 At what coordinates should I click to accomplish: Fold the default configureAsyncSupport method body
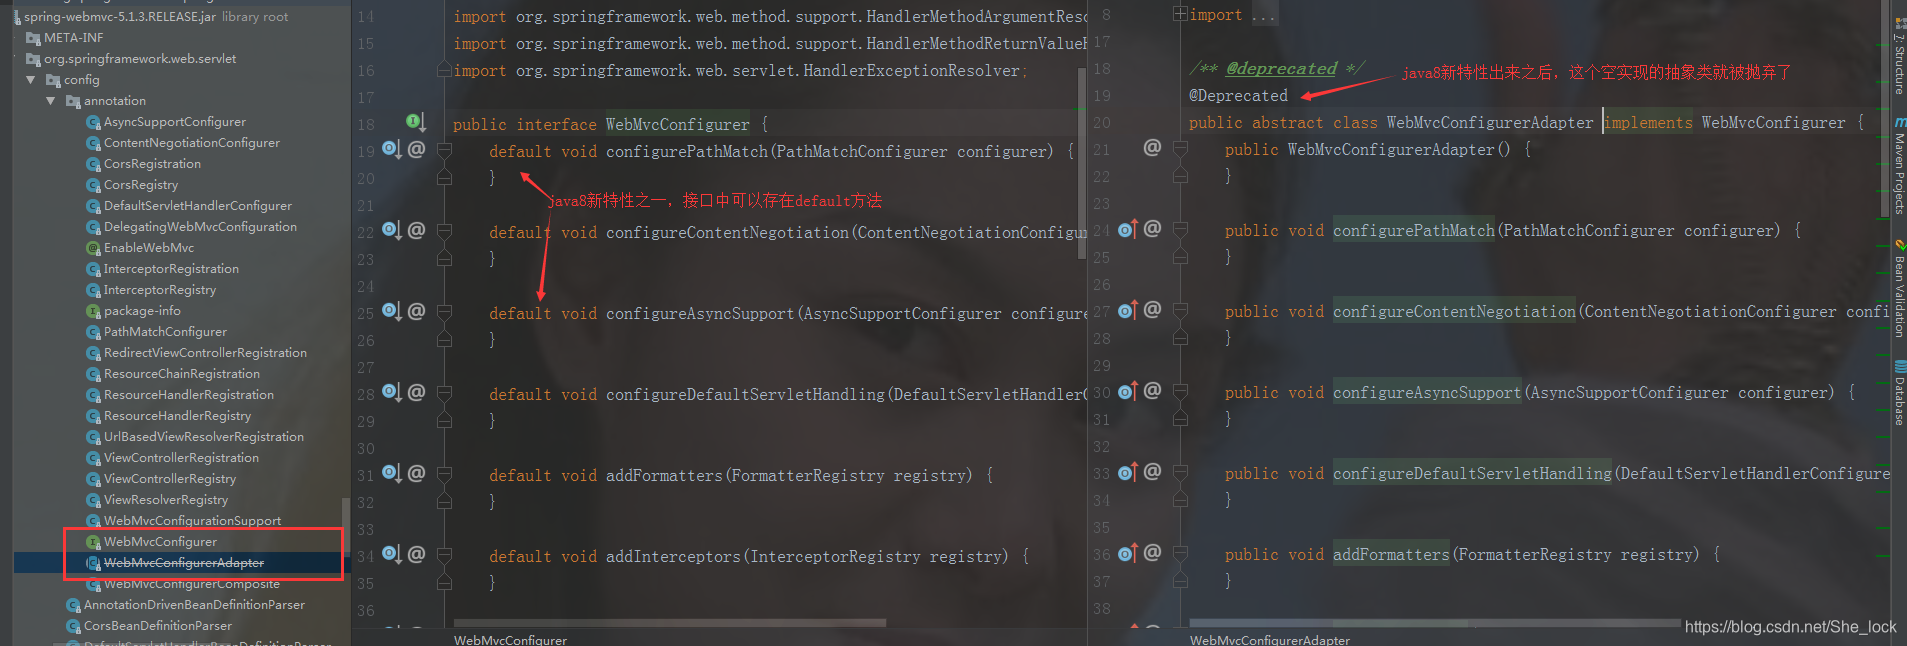[x=445, y=313]
